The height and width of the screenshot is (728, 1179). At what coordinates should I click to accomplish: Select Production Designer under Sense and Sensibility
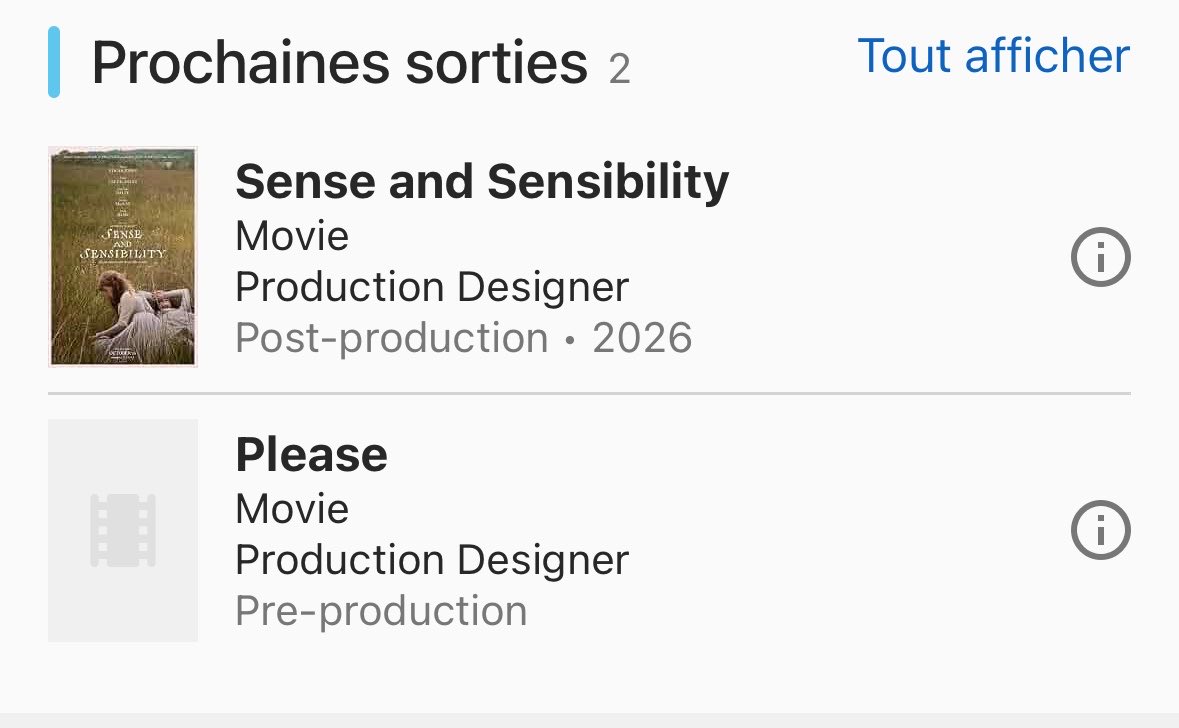pyautogui.click(x=432, y=287)
